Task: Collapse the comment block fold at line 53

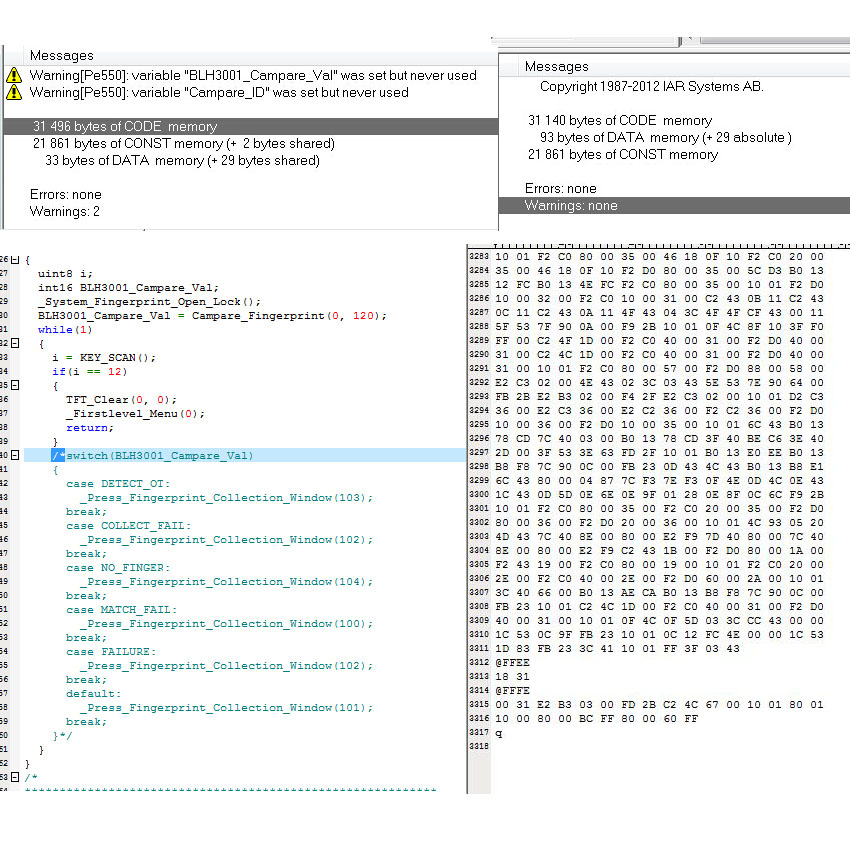Action: point(15,777)
